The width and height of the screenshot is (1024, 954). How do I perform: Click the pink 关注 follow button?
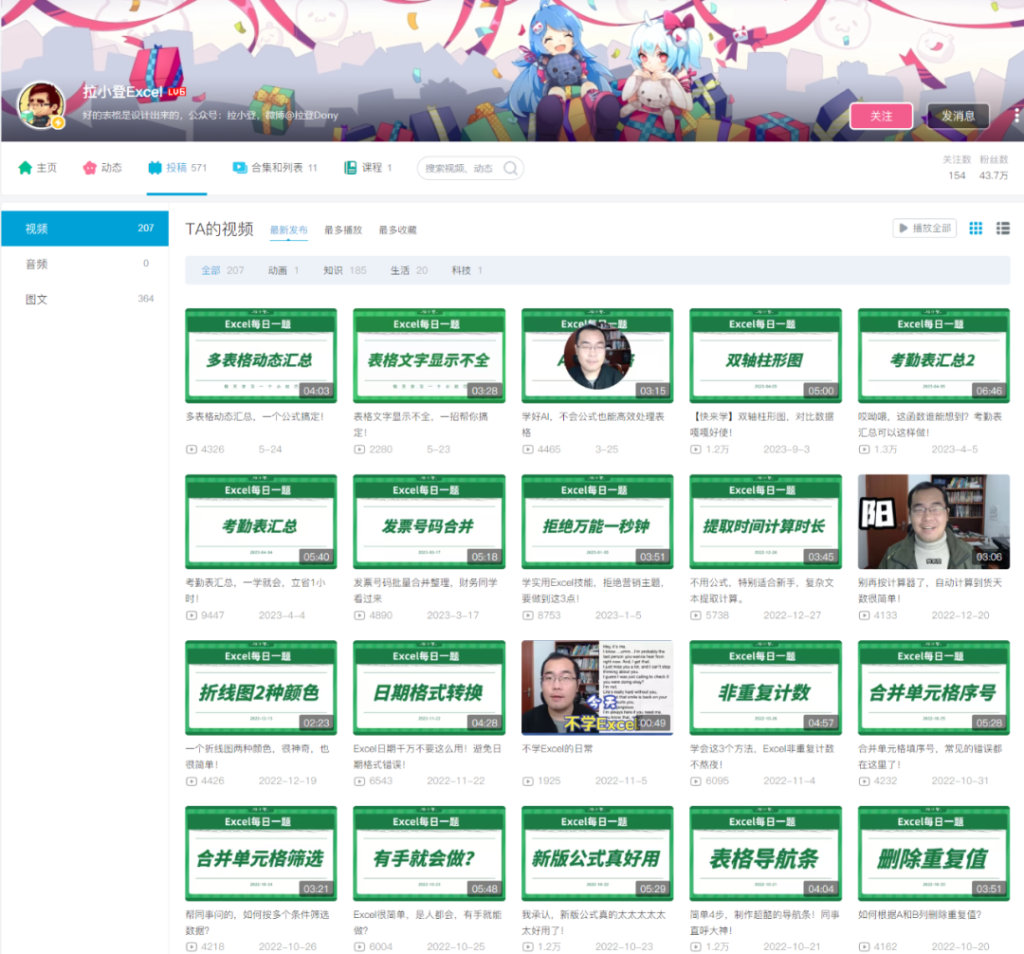(x=881, y=116)
